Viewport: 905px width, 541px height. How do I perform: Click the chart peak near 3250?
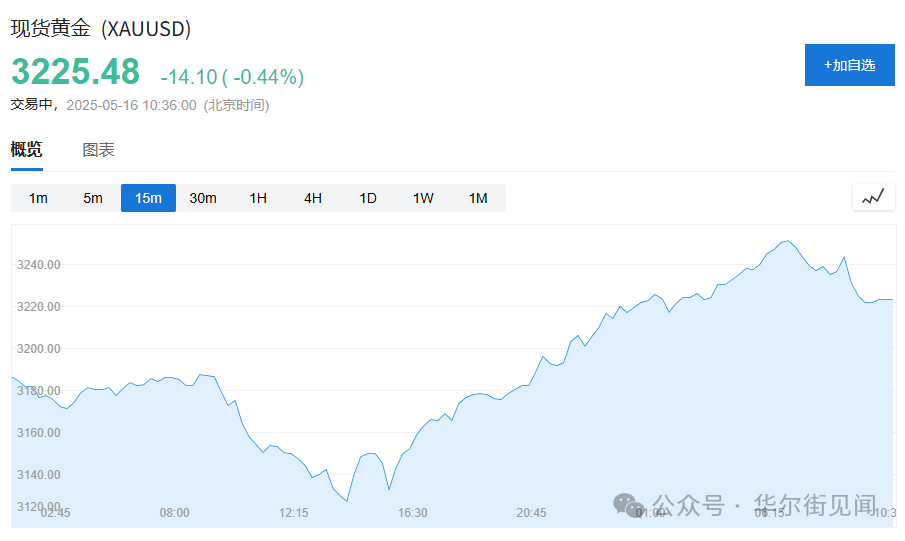coord(788,241)
